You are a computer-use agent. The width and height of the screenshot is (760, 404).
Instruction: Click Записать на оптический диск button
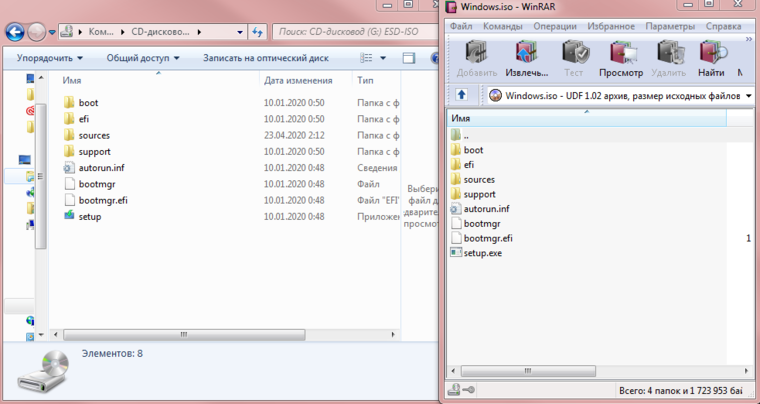coord(266,58)
